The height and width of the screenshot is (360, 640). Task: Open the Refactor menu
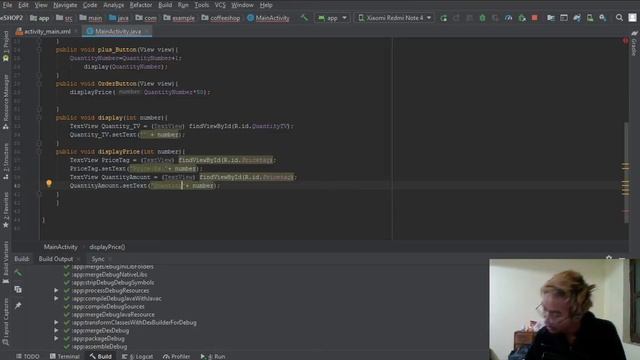(141, 5)
